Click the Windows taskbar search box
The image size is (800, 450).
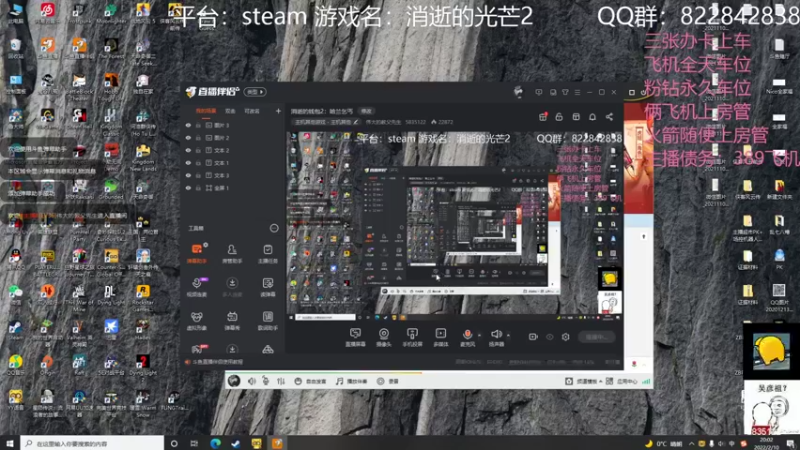[92, 443]
